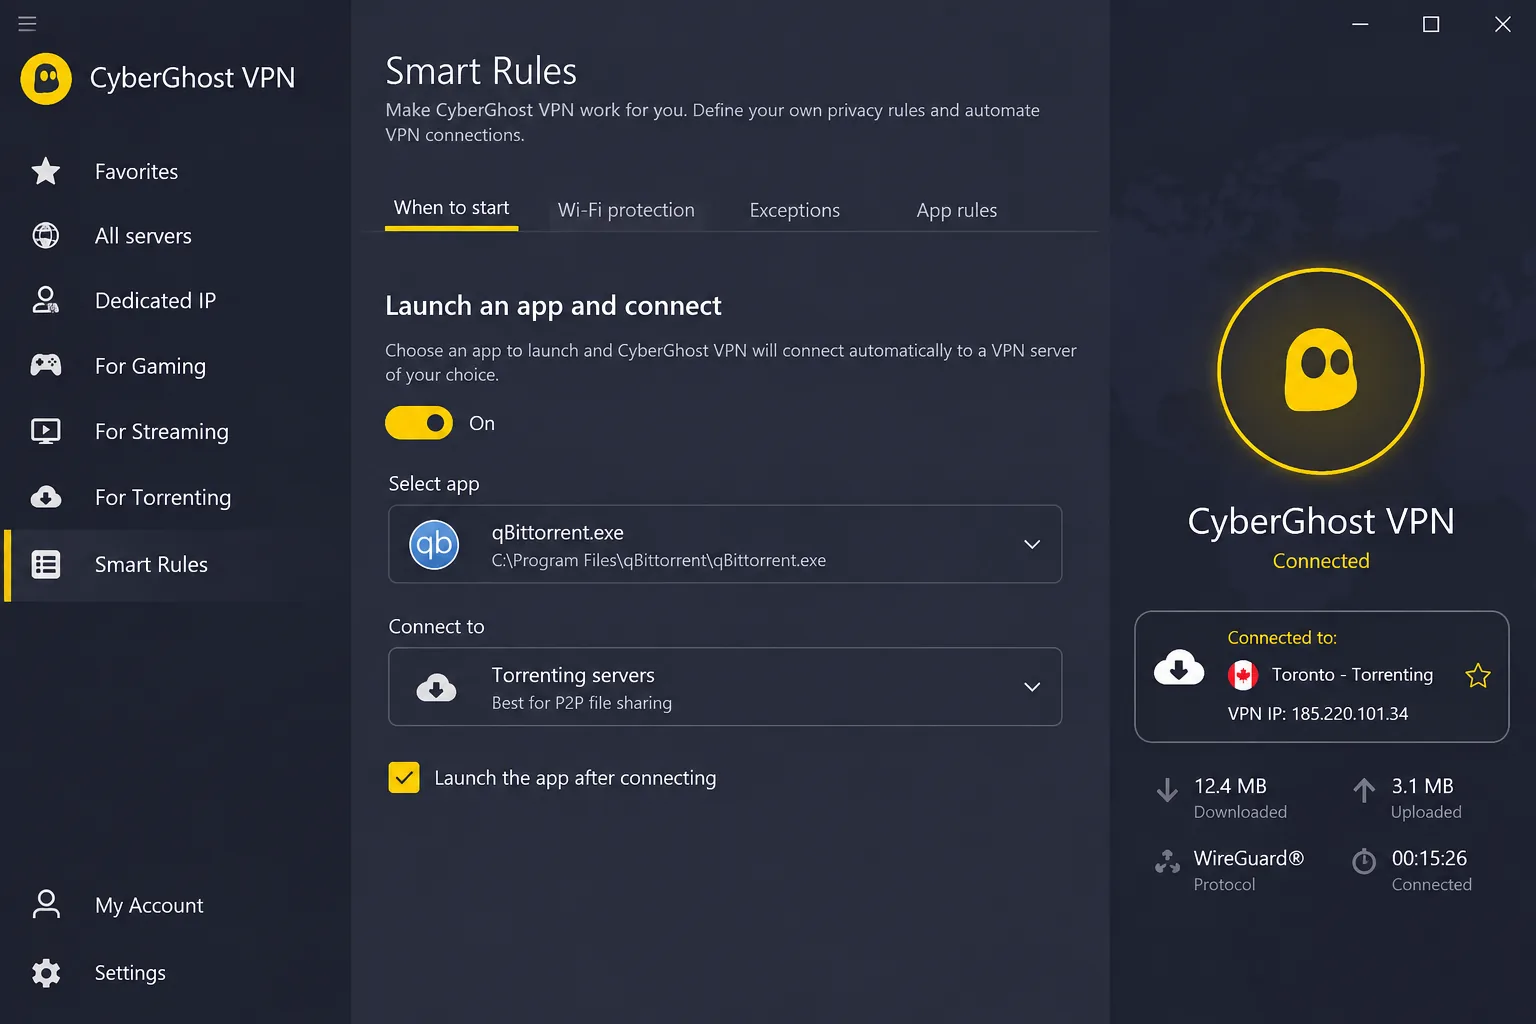Click the 3.1 MB Uploaded value

coord(1422,786)
